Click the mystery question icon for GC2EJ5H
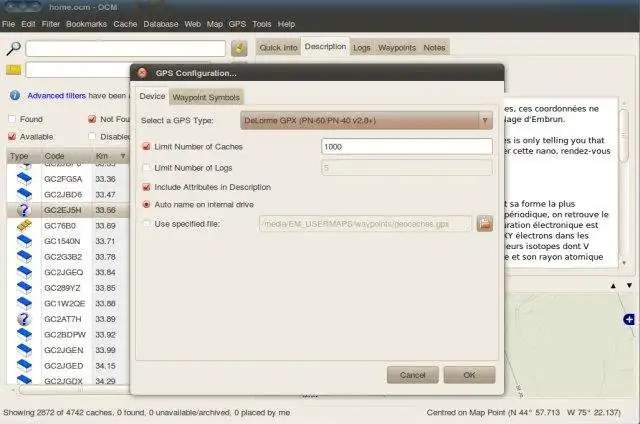This screenshot has width=640, height=424. tap(24, 210)
